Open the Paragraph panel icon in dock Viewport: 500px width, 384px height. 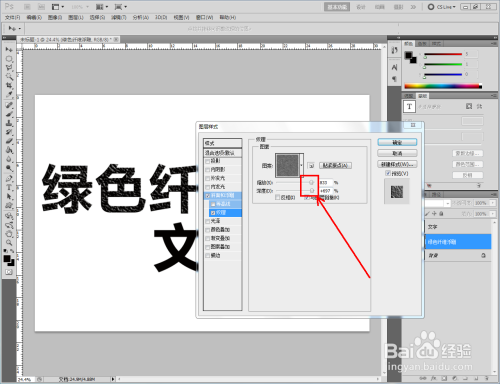point(395,79)
